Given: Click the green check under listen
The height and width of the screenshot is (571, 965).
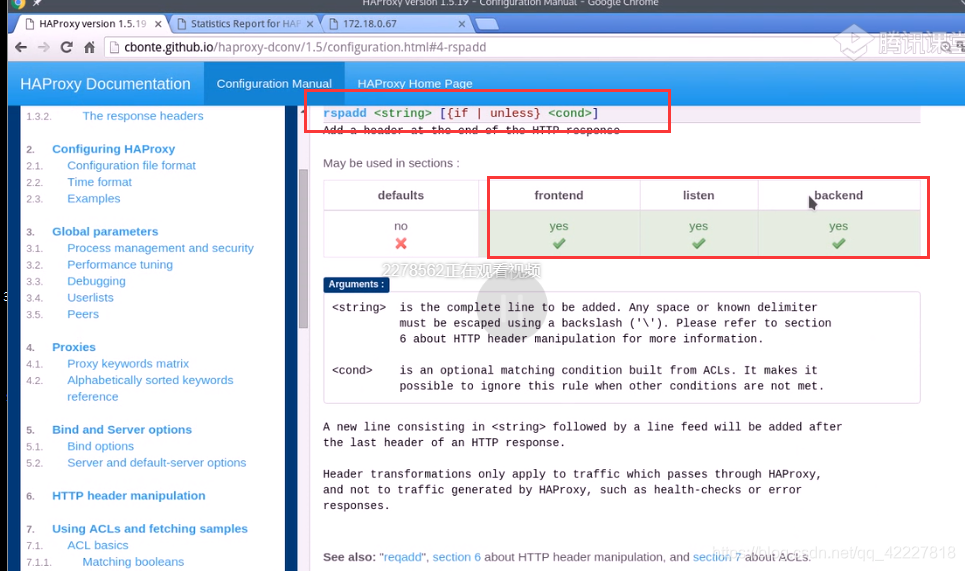Looking at the screenshot, I should [x=699, y=244].
